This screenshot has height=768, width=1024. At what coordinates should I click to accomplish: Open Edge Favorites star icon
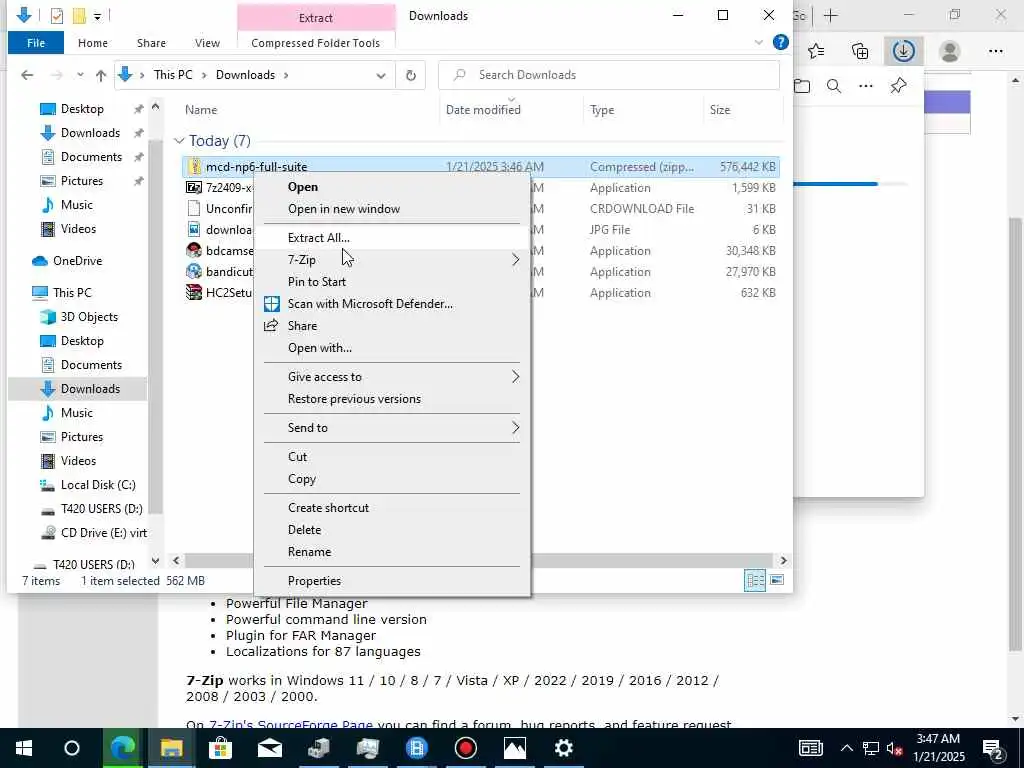point(816,51)
